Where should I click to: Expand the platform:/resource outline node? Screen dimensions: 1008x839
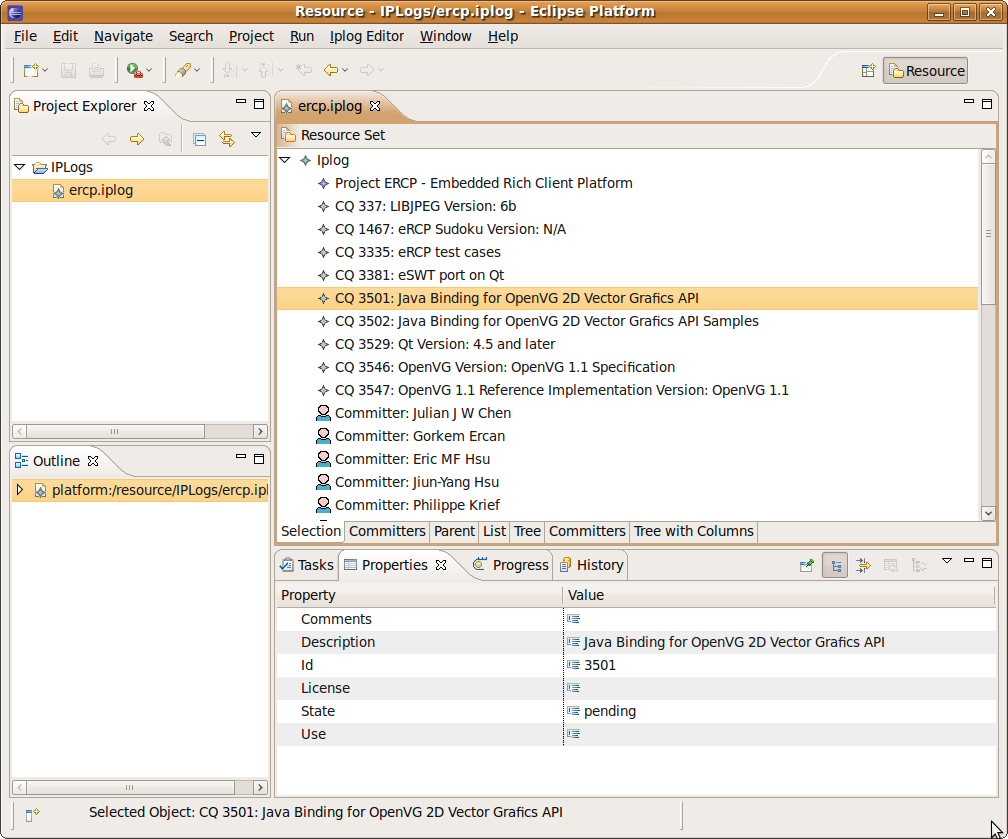pyautogui.click(x=20, y=490)
